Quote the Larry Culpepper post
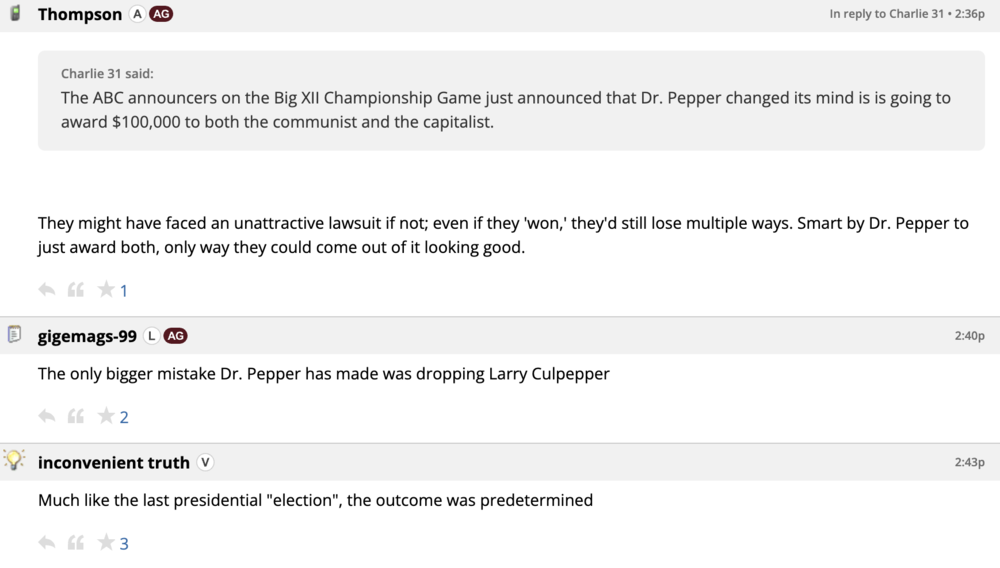This screenshot has height=568, width=1000. (x=76, y=416)
